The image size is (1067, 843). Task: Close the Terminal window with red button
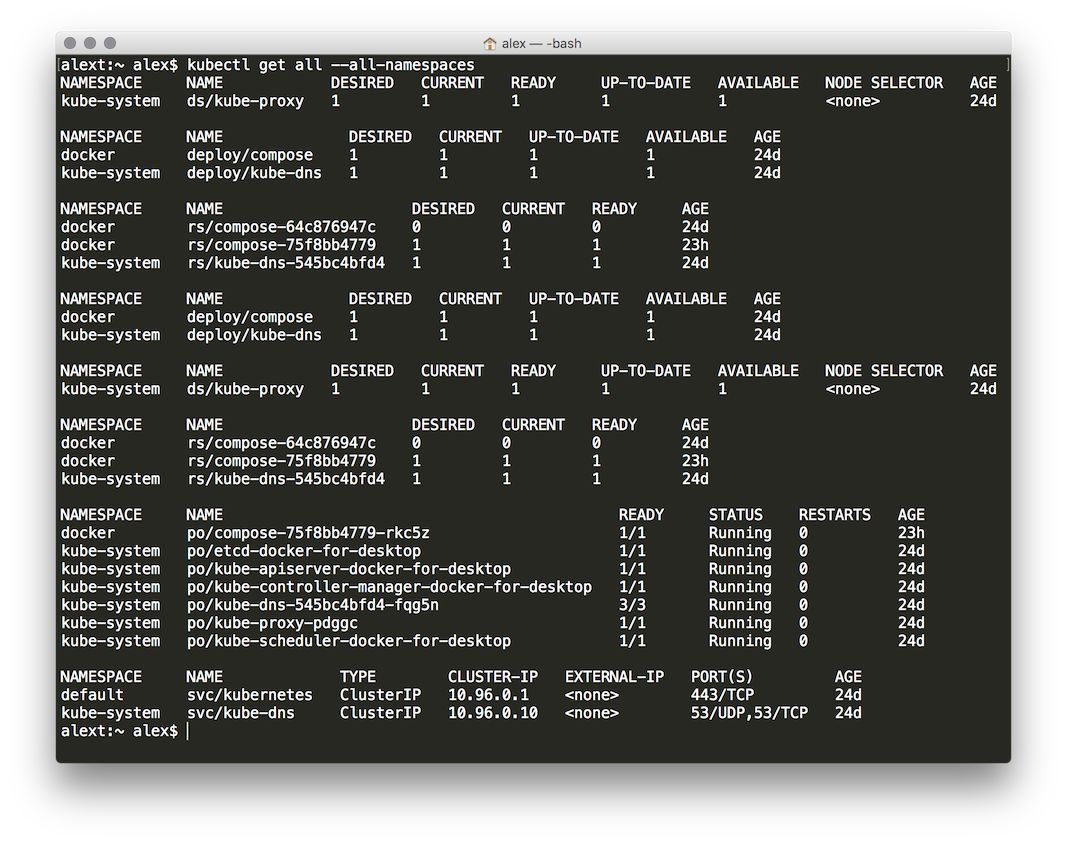click(69, 43)
